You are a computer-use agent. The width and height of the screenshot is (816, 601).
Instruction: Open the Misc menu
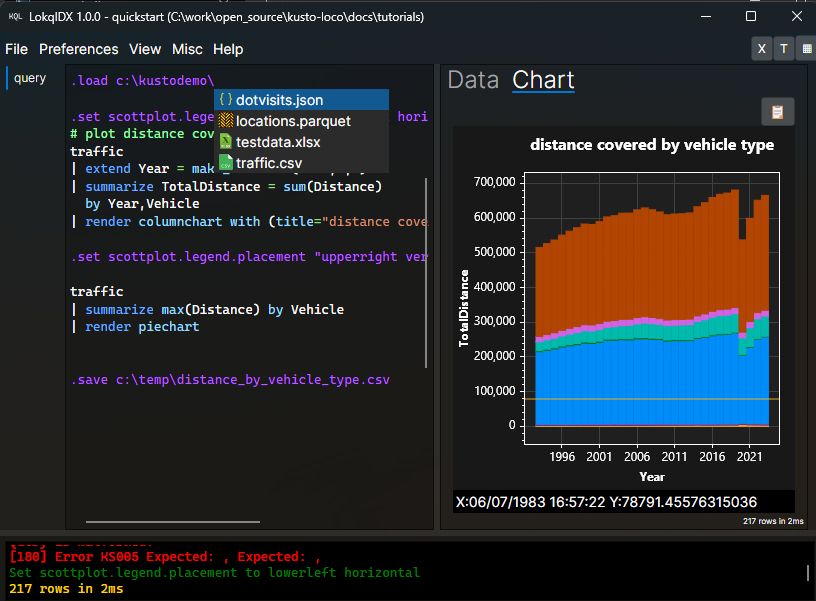(187, 49)
